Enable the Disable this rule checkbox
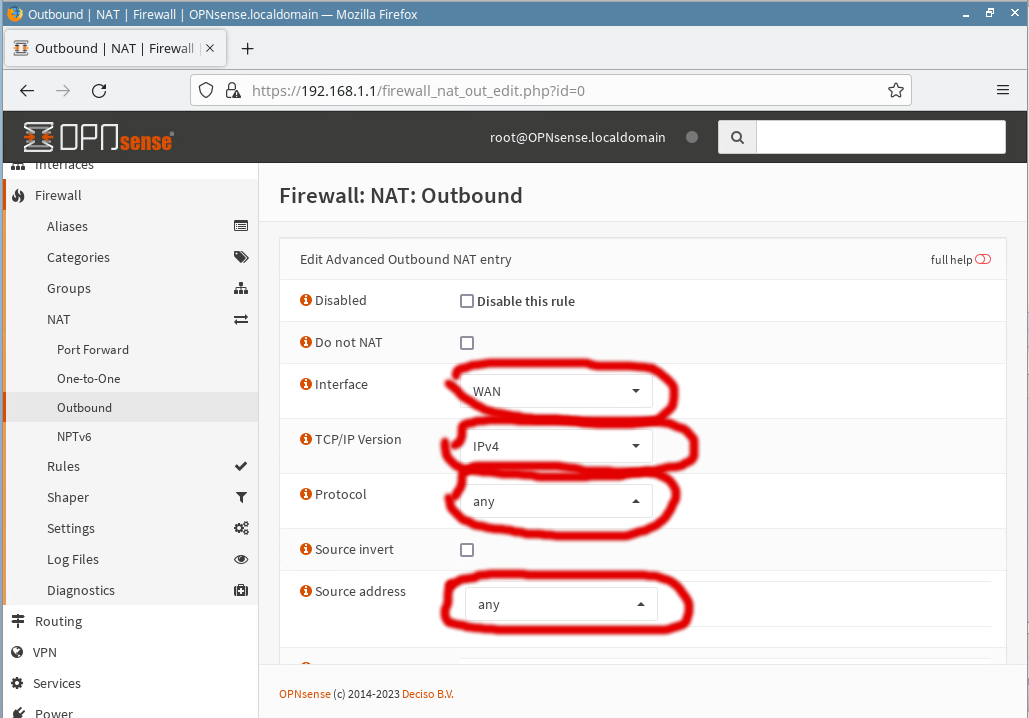The height and width of the screenshot is (718, 1029). pyautogui.click(x=467, y=302)
